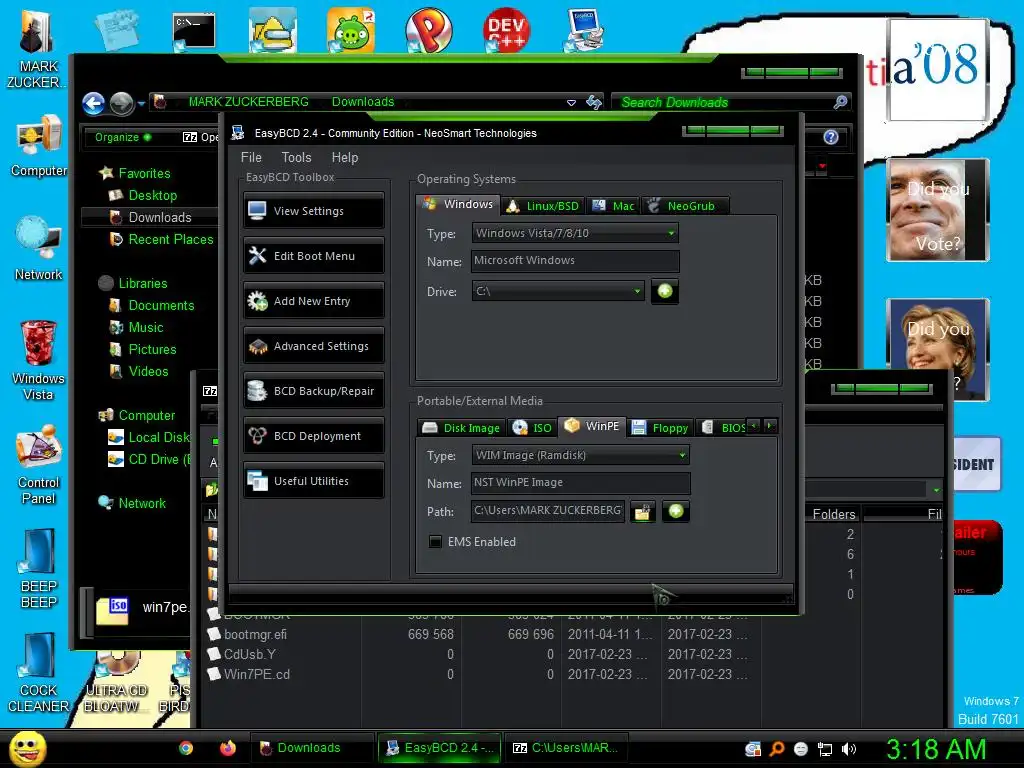Switch to Downloads taskbar button
This screenshot has width=1024, height=768.
pyautogui.click(x=312, y=748)
